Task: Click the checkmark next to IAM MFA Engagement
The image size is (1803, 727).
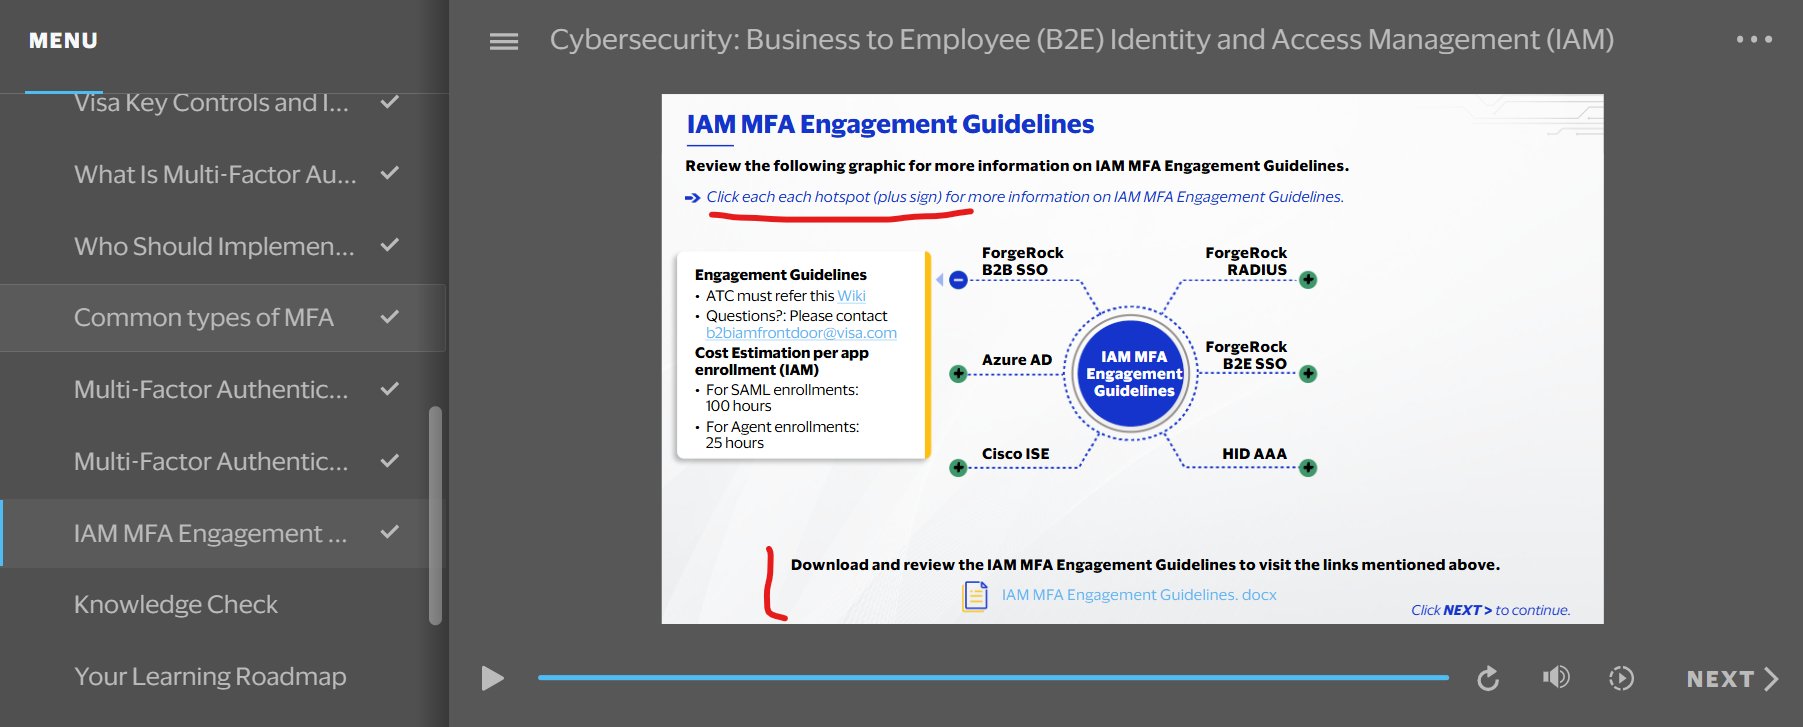Action: [x=390, y=532]
